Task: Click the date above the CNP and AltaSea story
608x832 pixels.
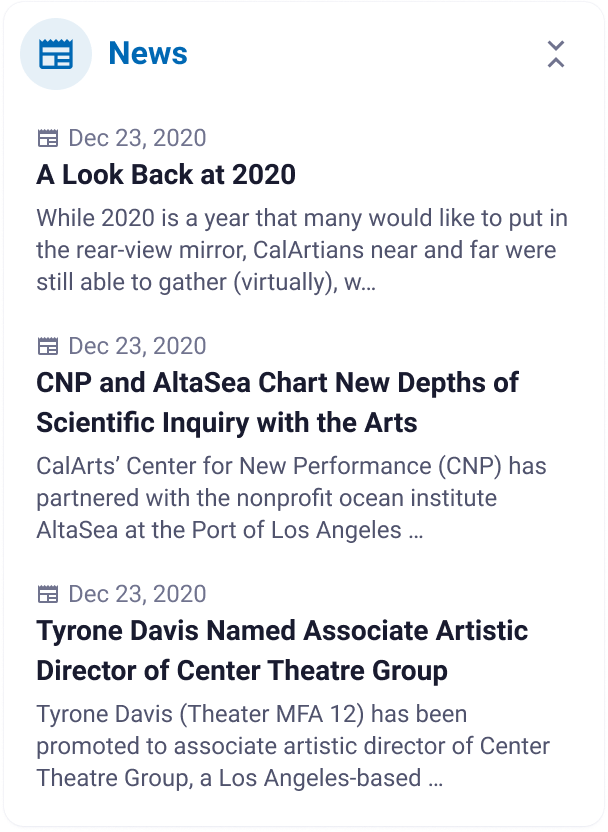Action: [x=137, y=347]
